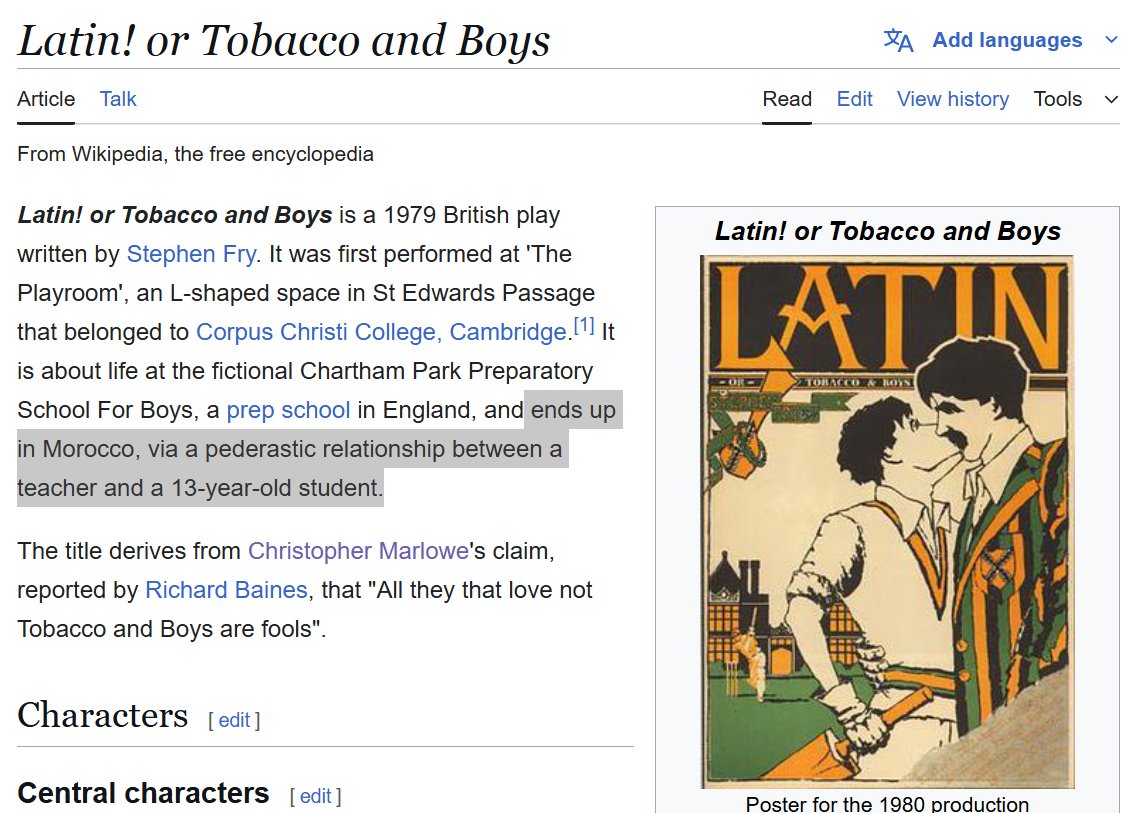The image size is (1143, 813).
Task: Switch to the Article tab
Action: [46, 99]
